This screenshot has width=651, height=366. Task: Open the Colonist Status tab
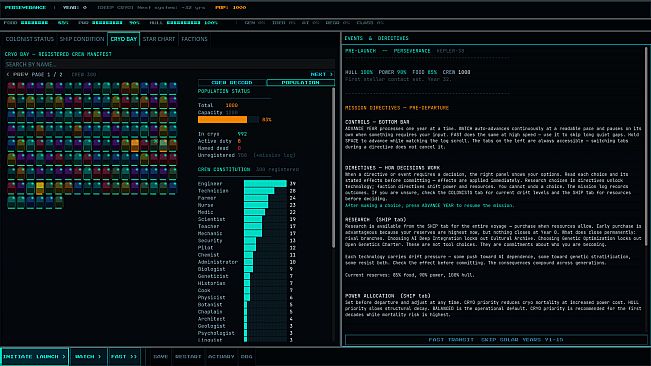29,39
